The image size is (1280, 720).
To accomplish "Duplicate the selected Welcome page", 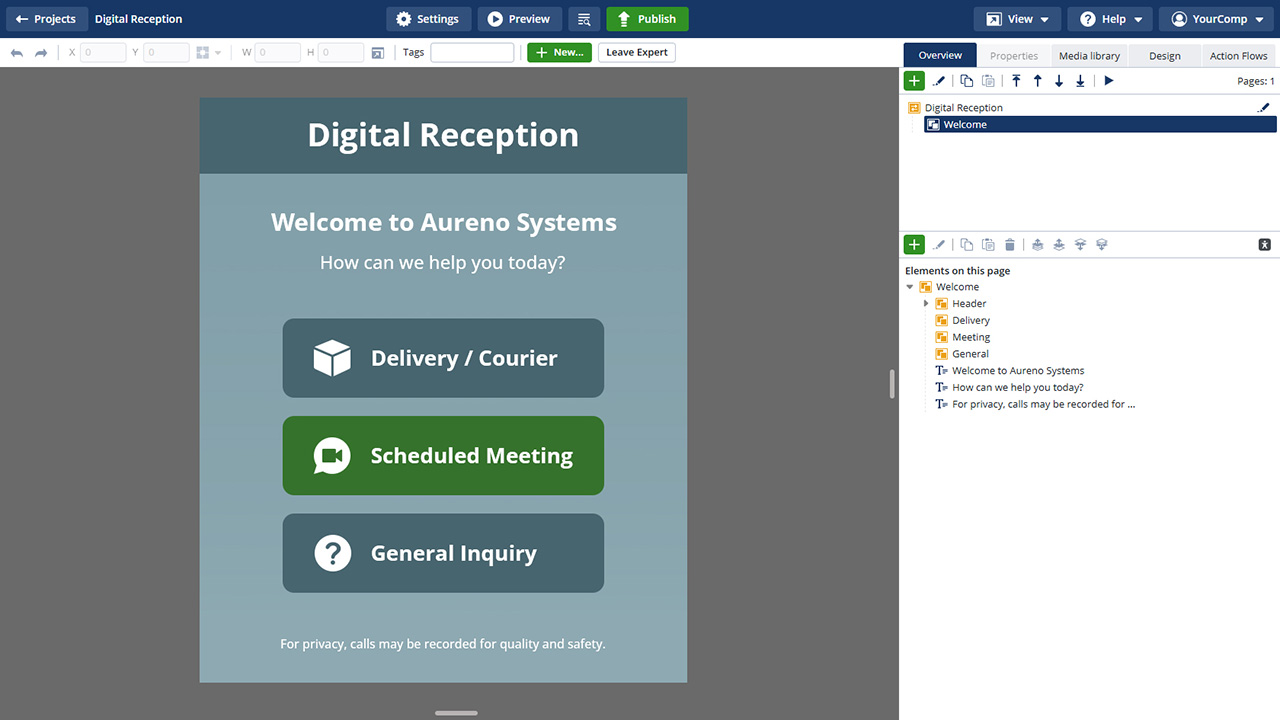I will coord(966,80).
